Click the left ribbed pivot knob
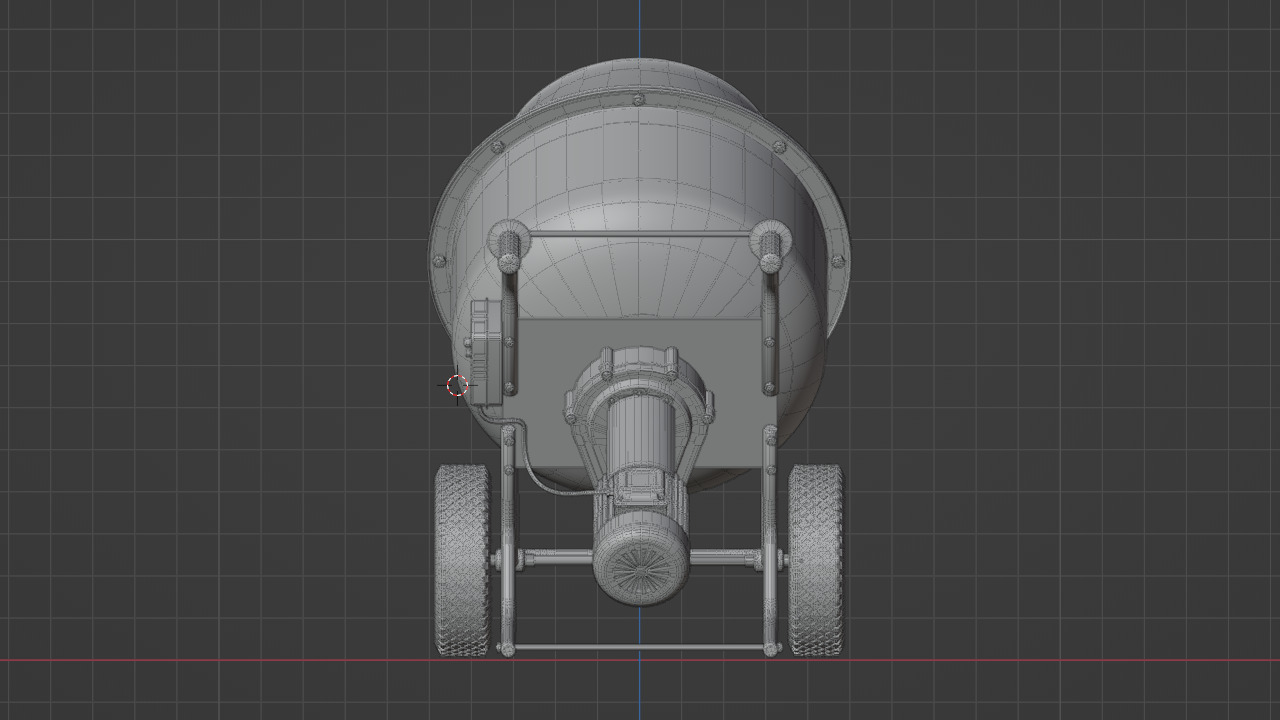 click(509, 246)
